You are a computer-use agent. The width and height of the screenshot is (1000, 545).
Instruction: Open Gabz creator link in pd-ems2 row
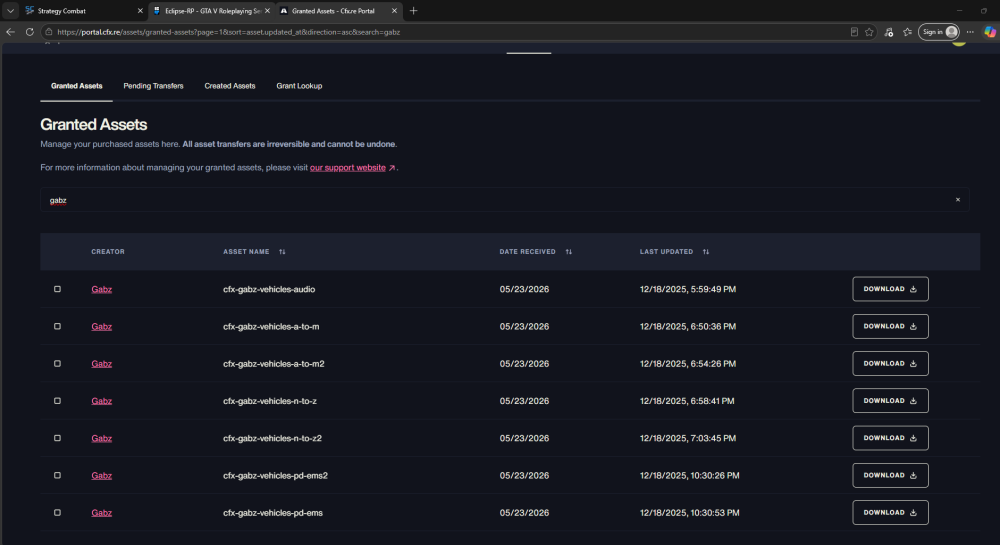(101, 476)
